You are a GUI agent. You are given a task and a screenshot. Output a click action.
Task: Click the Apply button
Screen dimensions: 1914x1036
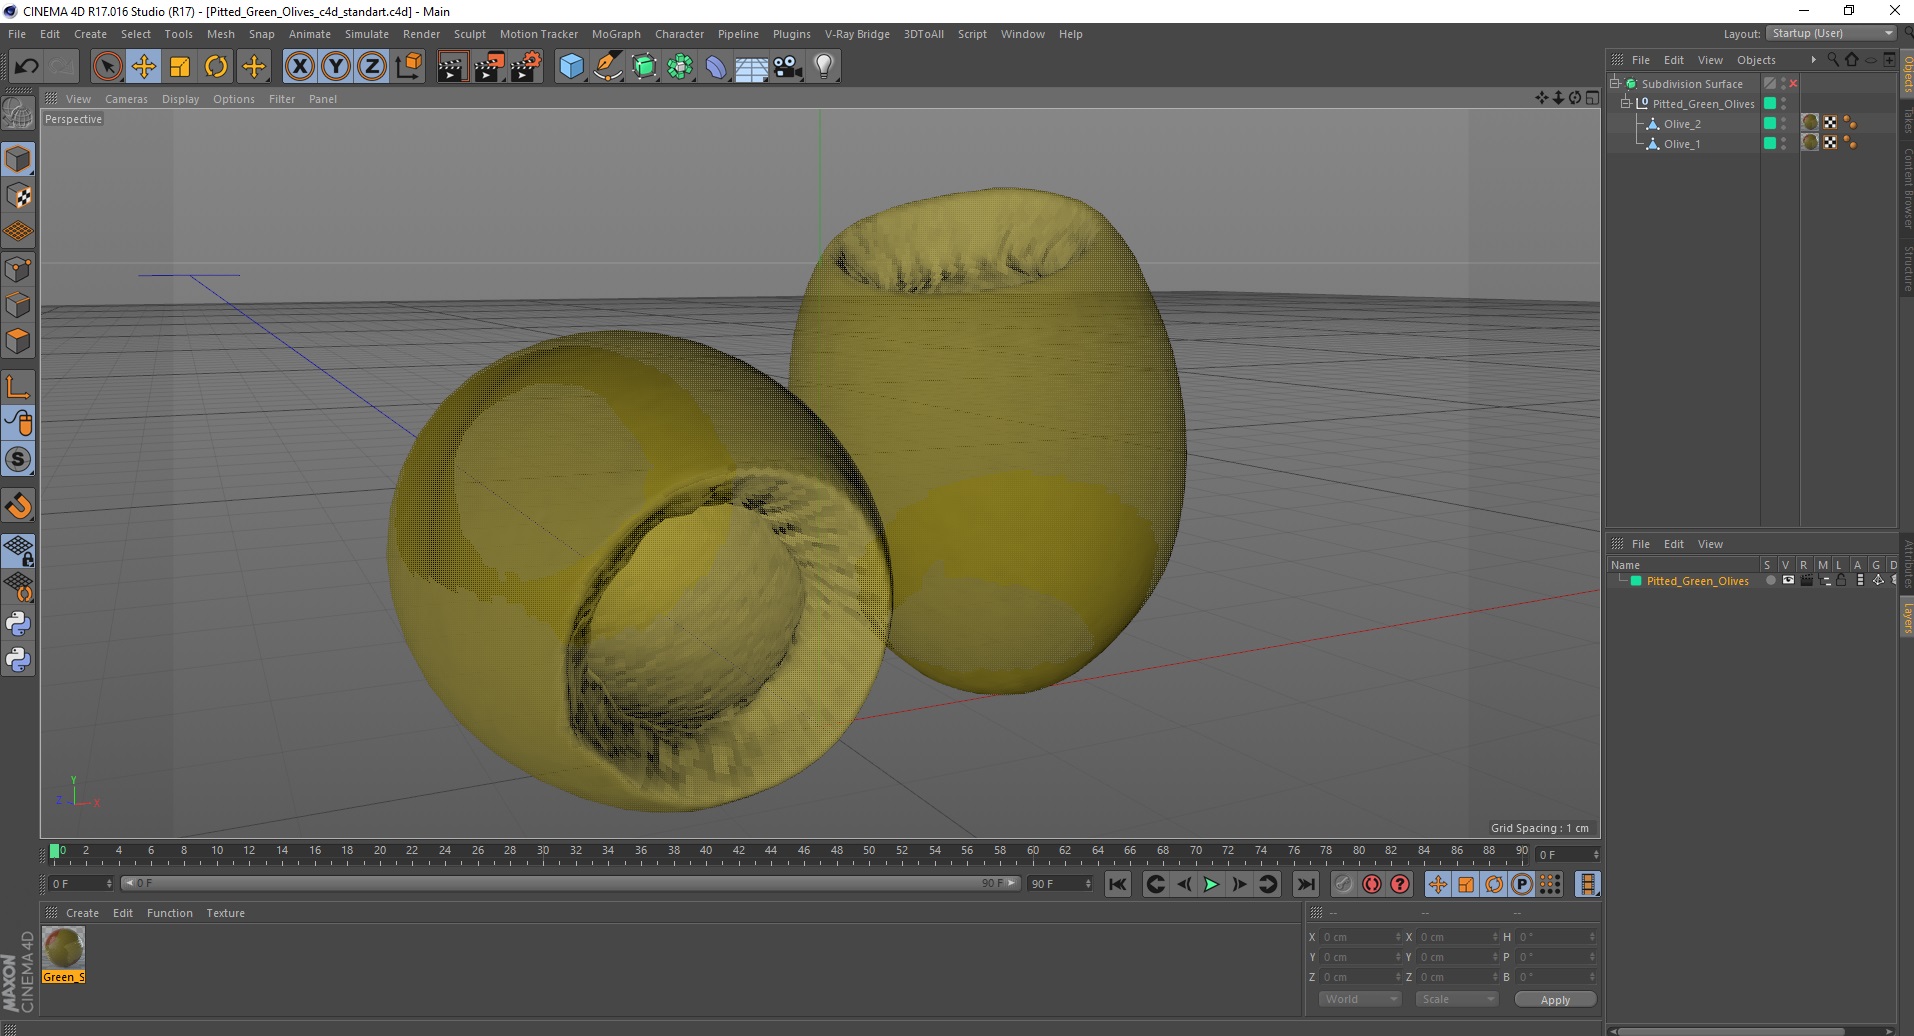[1555, 1000]
